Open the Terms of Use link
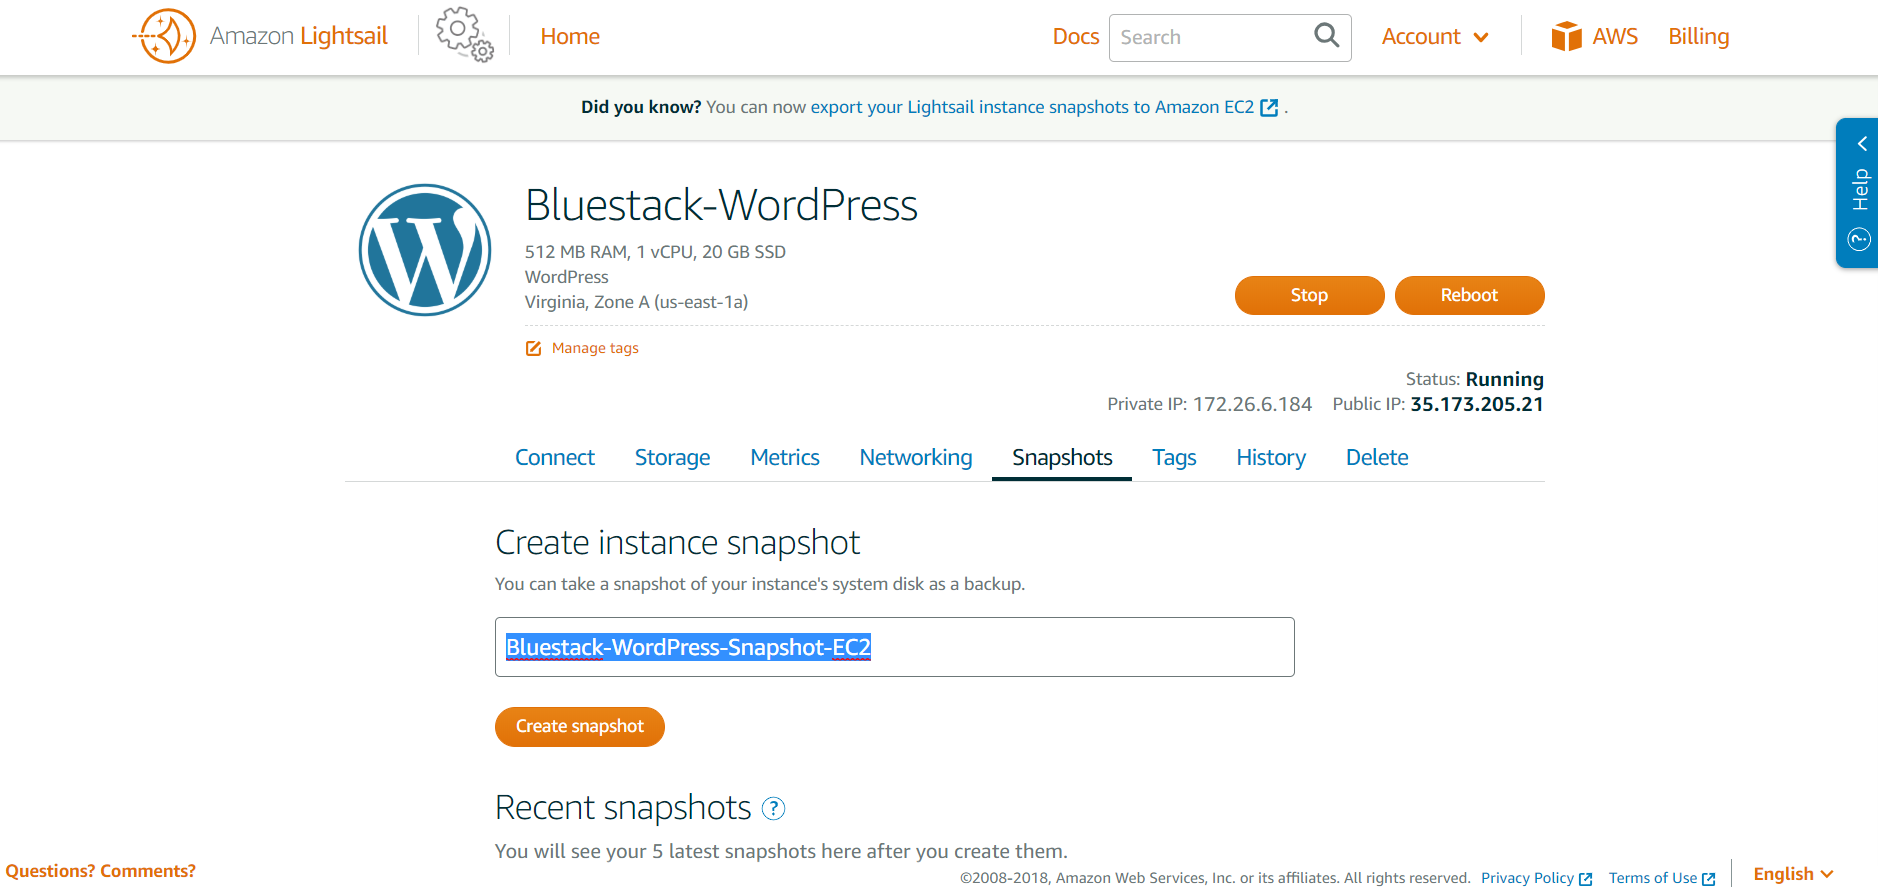The width and height of the screenshot is (1878, 887). [1653, 878]
